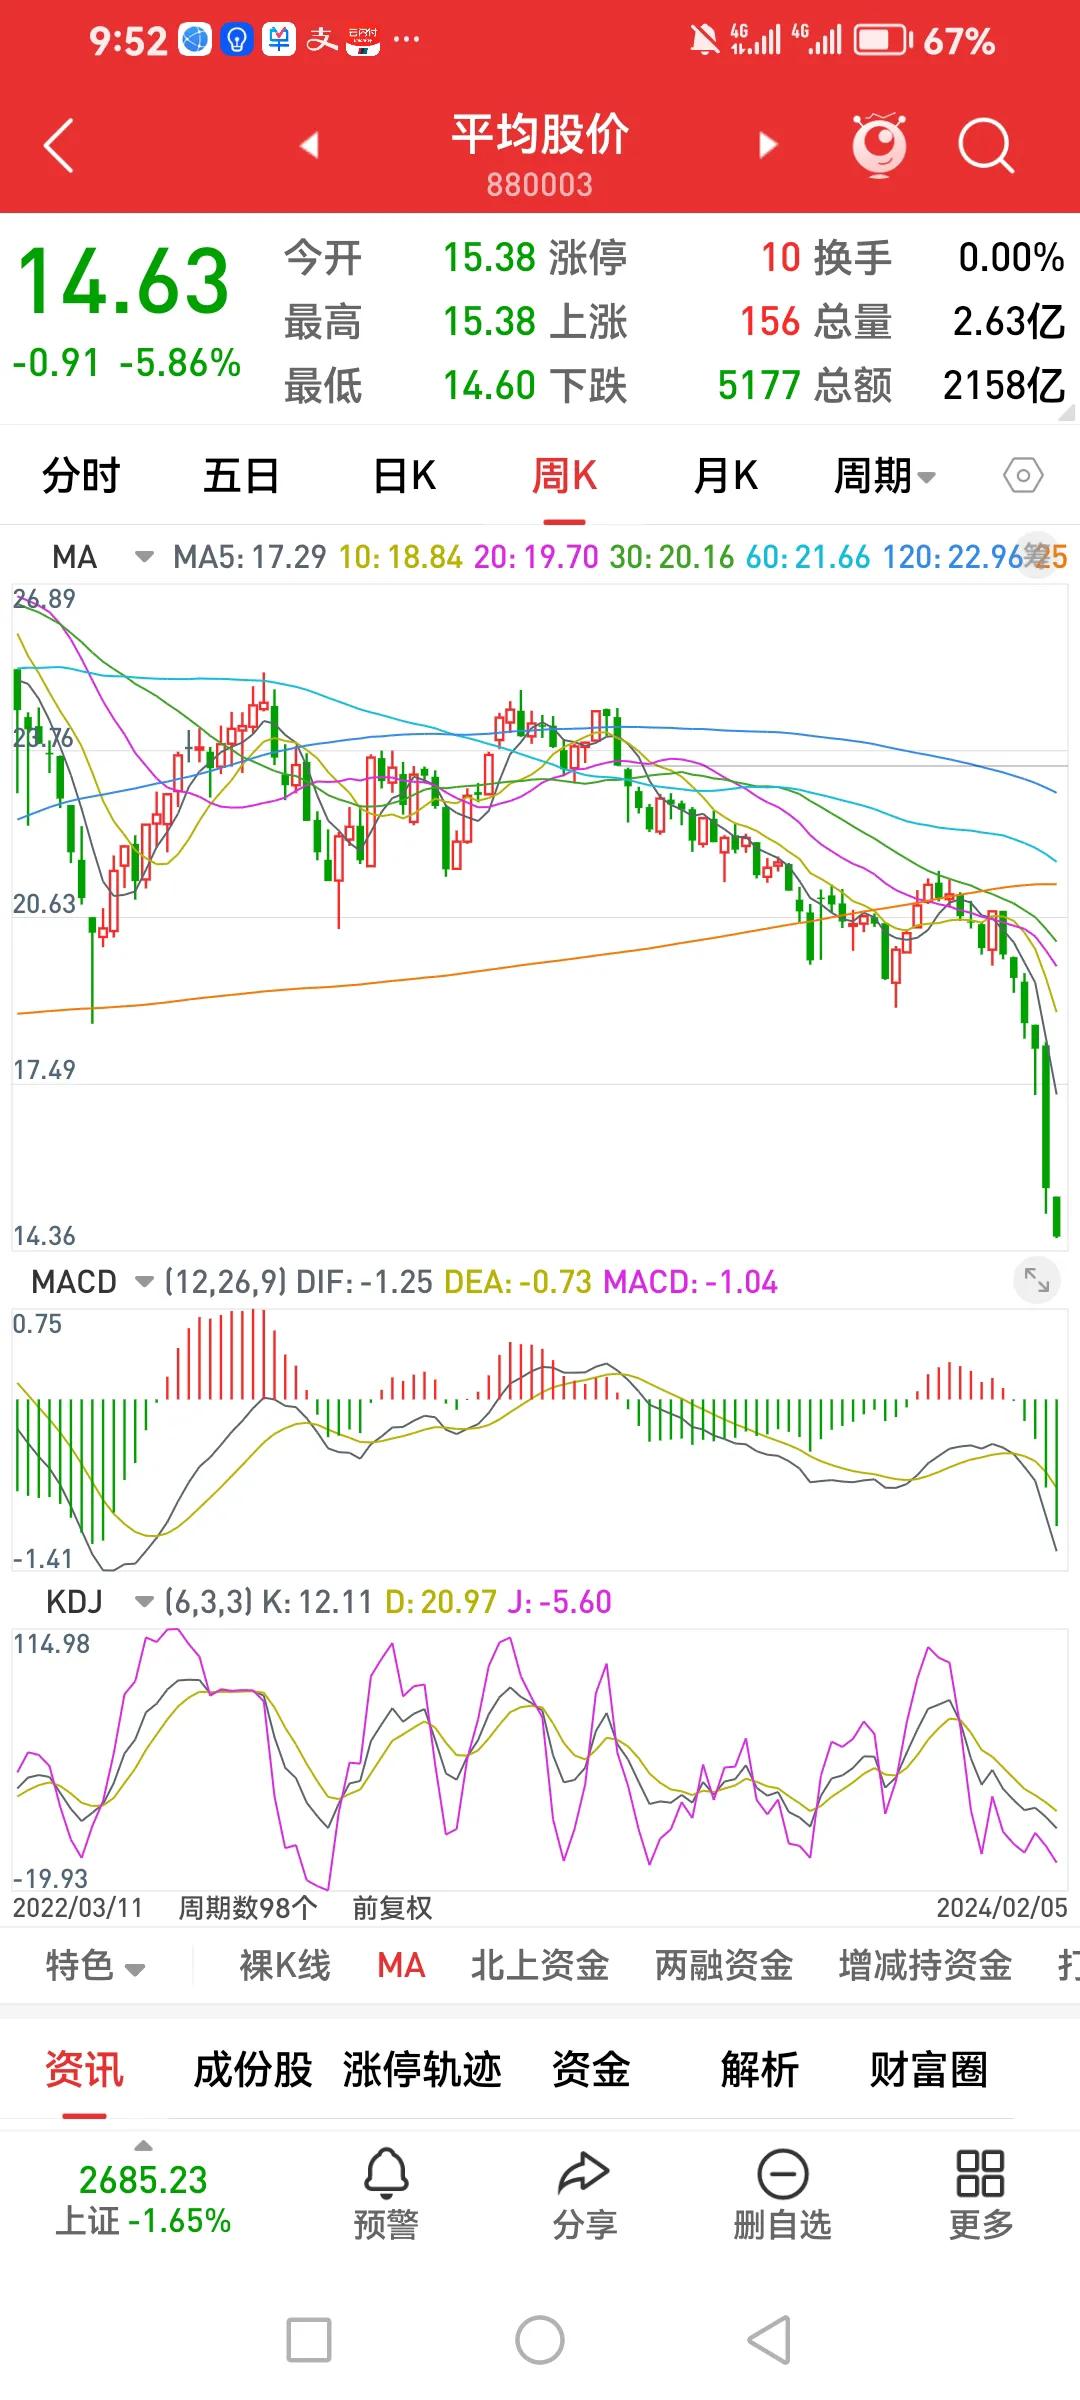Screen dimensions: 1080x2400
Task: Open the 解析 analysis tab
Action: 760,2070
